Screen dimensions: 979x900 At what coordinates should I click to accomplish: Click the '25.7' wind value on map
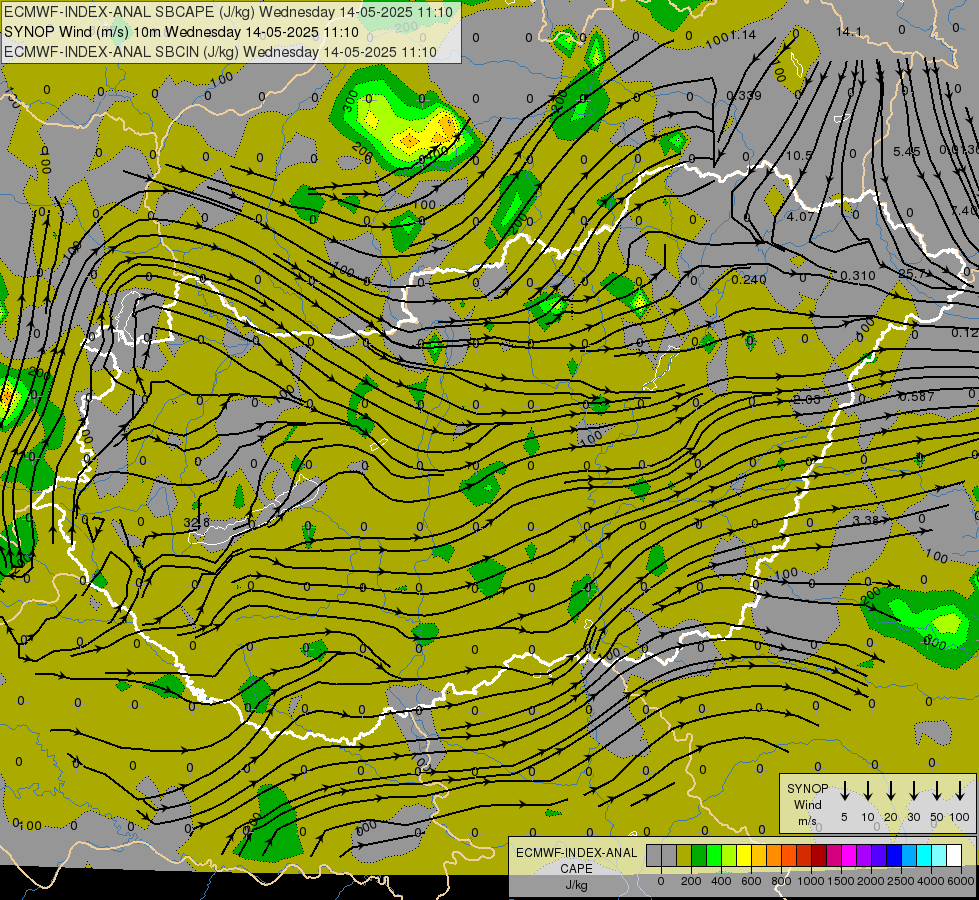pyautogui.click(x=912, y=274)
